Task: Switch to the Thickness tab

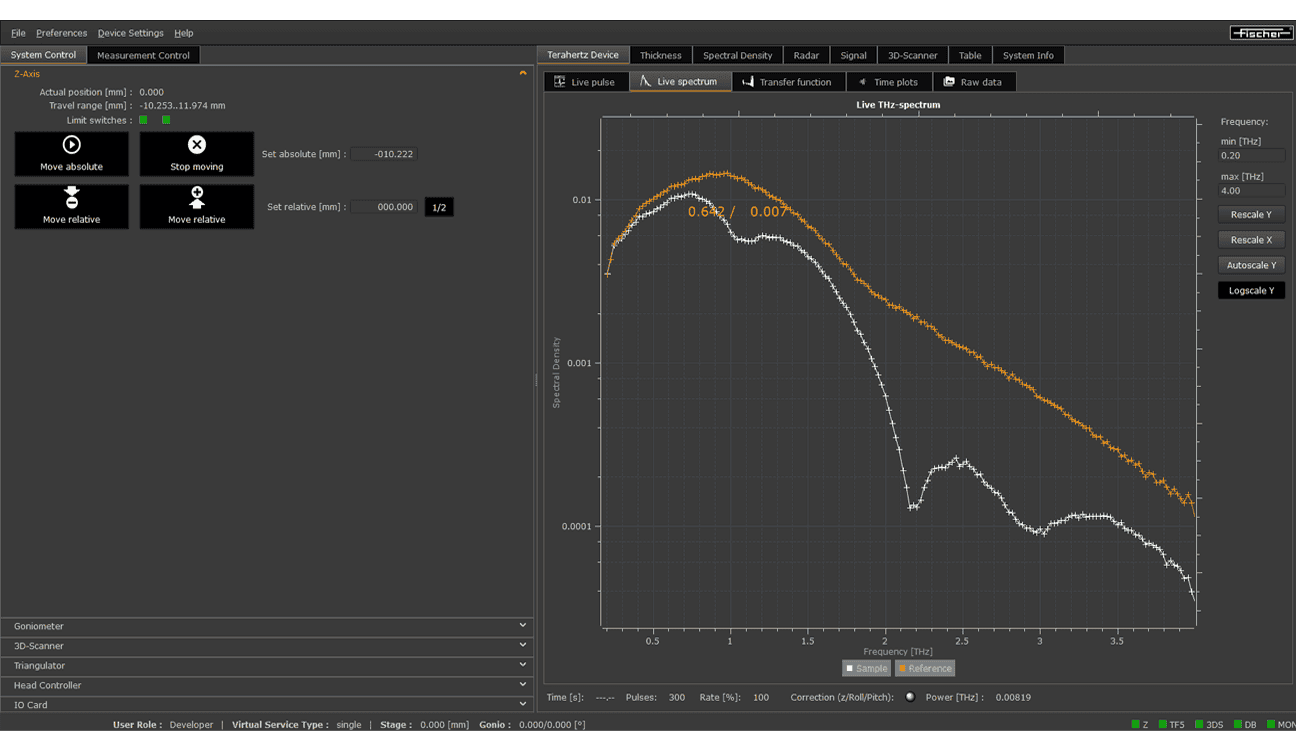Action: click(x=660, y=55)
